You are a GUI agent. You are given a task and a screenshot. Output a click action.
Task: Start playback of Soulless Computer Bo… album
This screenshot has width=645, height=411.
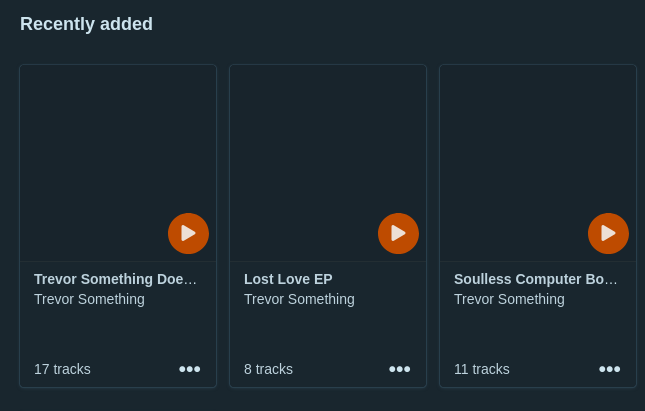[x=608, y=233]
